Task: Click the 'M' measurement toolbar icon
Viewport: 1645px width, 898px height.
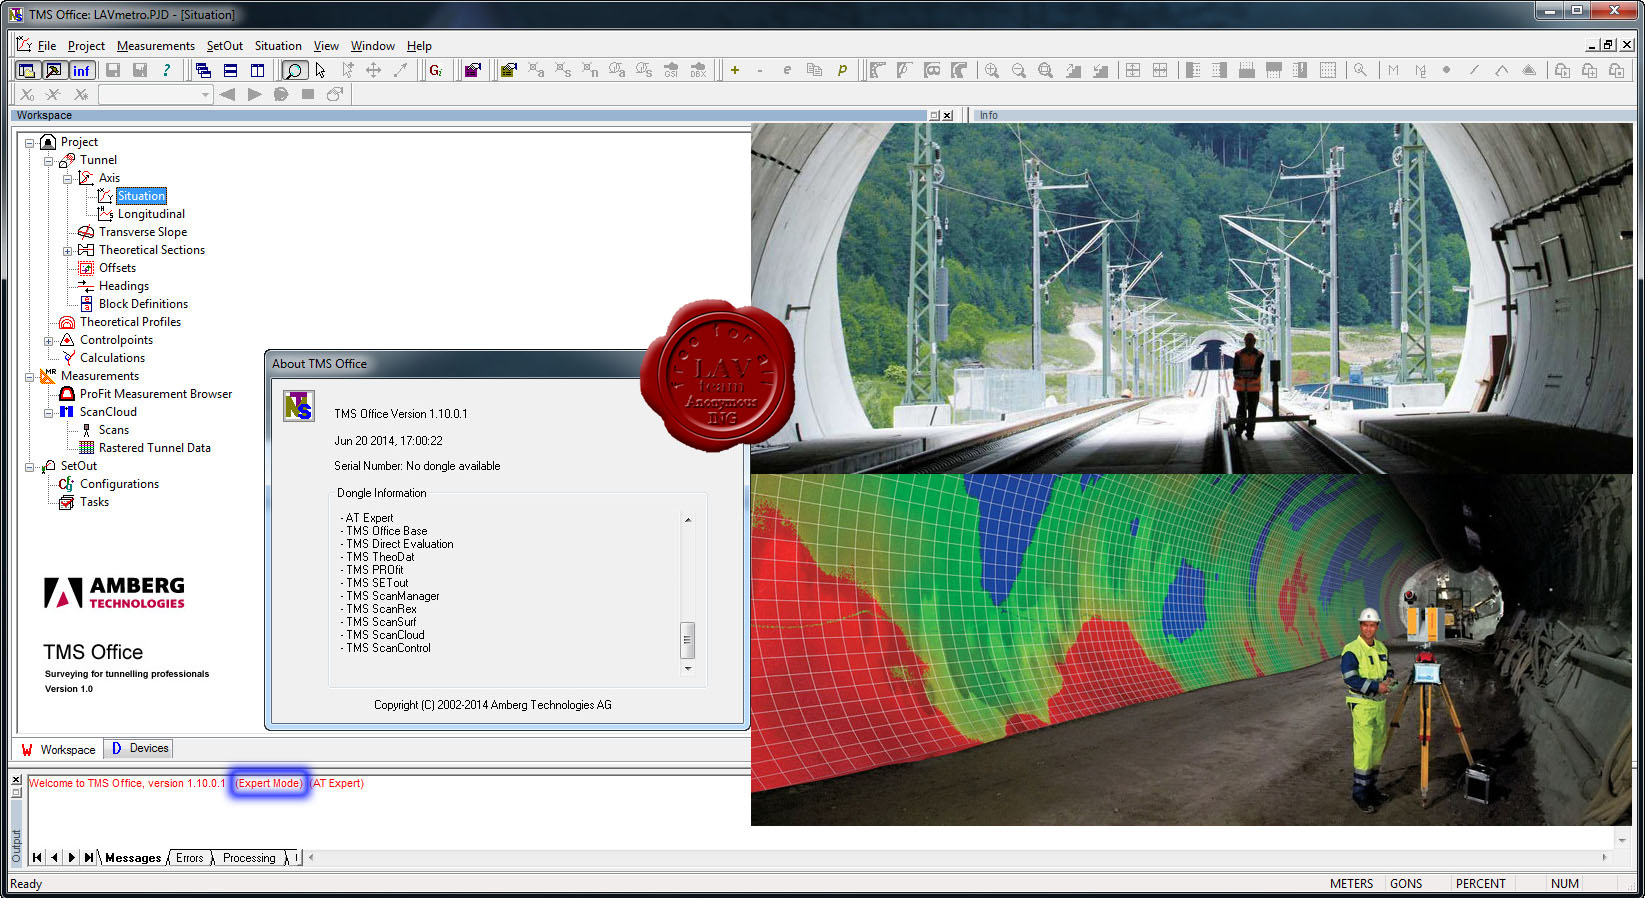Action: click(1393, 70)
